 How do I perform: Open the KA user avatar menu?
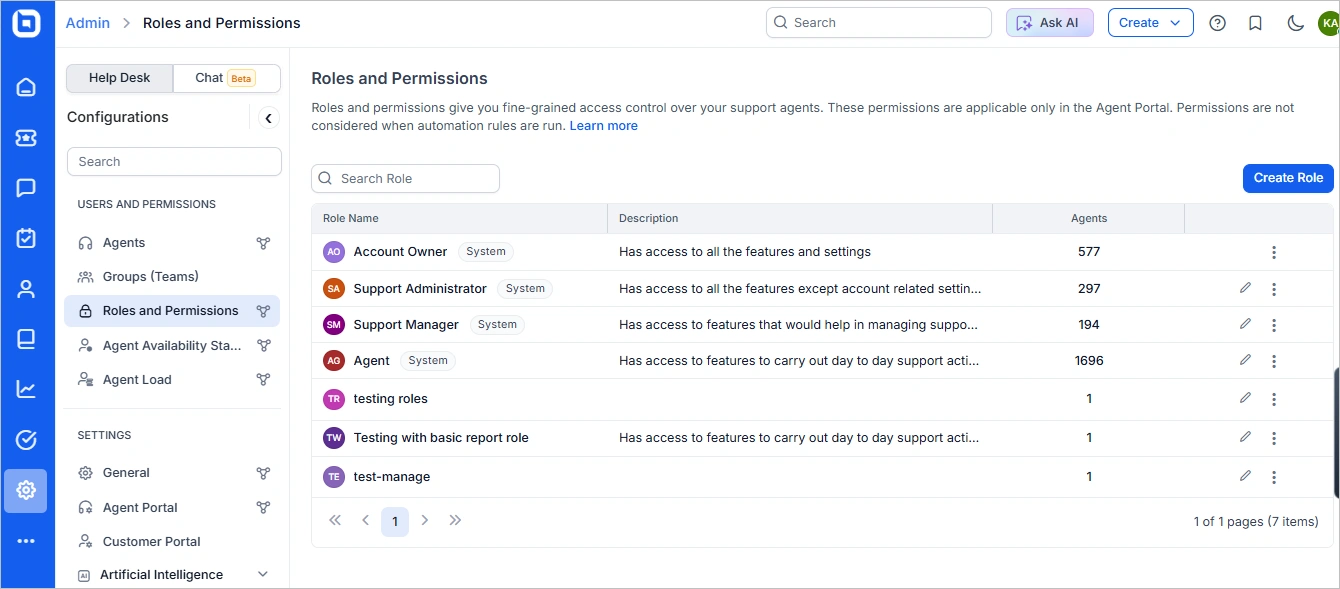click(x=1329, y=23)
